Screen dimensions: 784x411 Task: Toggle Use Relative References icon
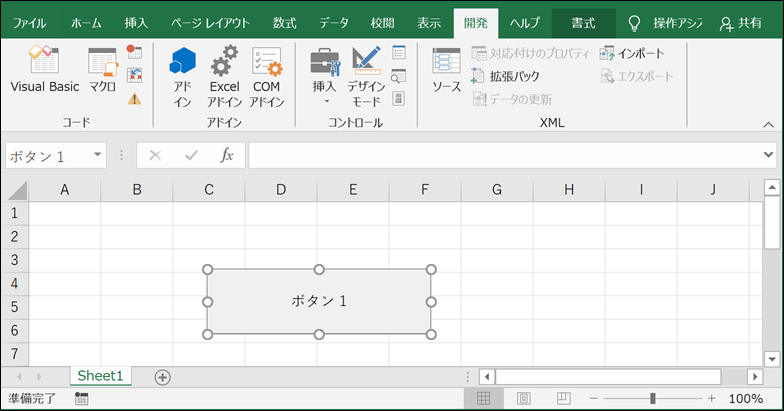134,76
